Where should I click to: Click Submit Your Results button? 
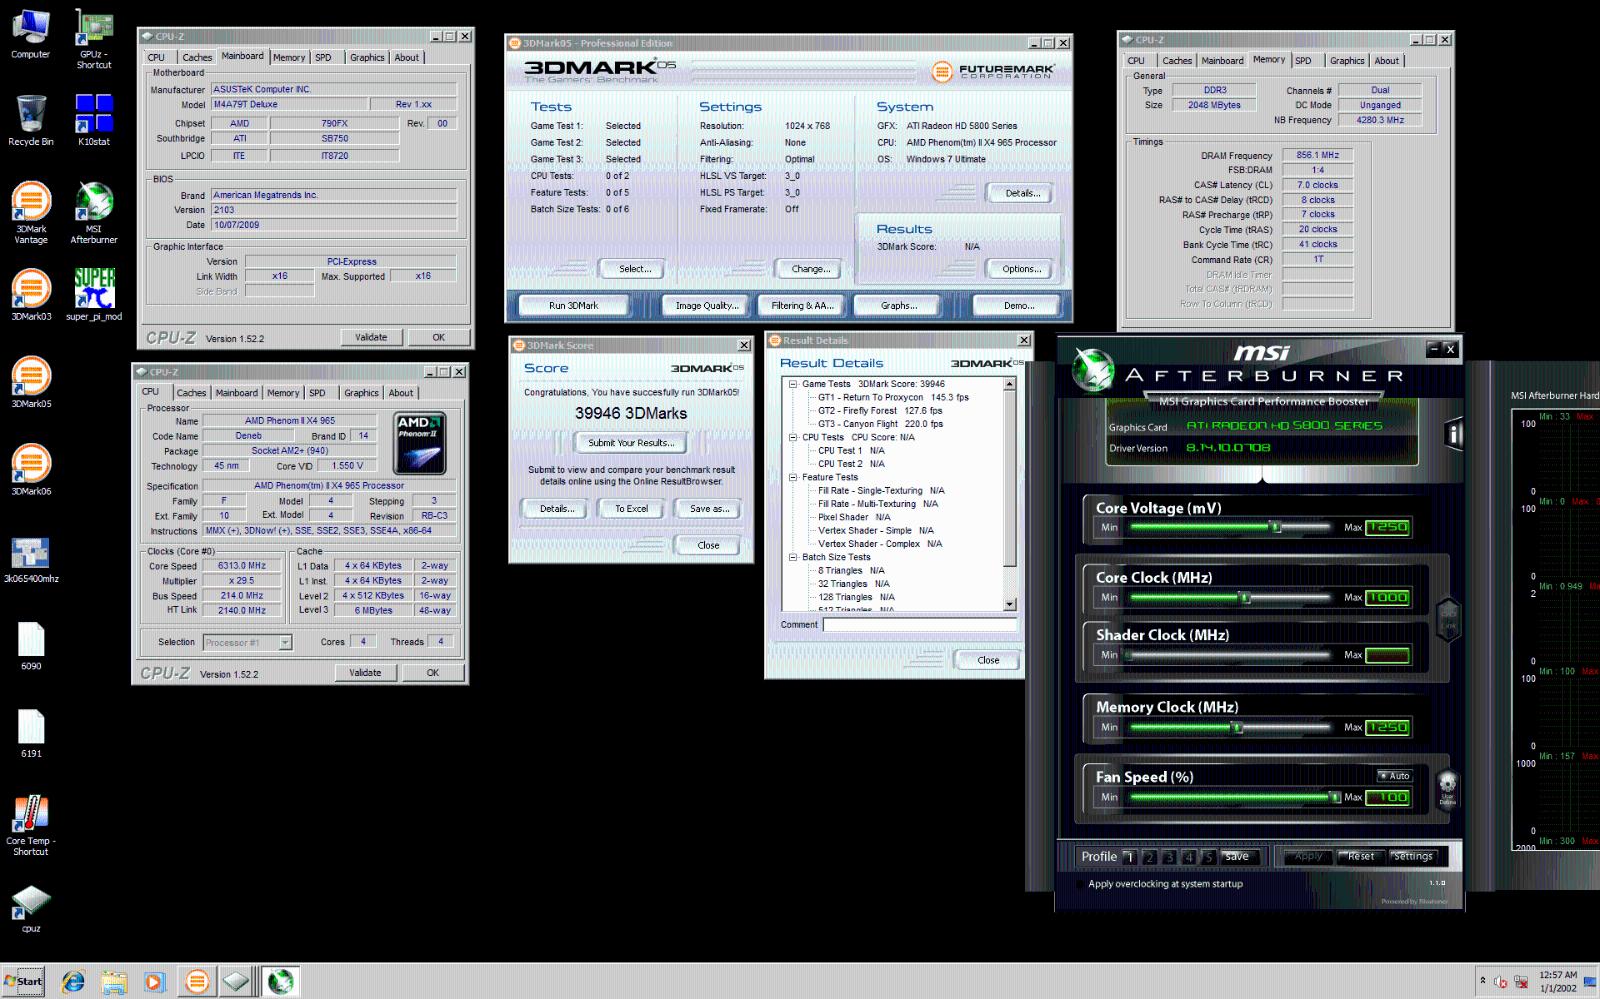point(631,442)
